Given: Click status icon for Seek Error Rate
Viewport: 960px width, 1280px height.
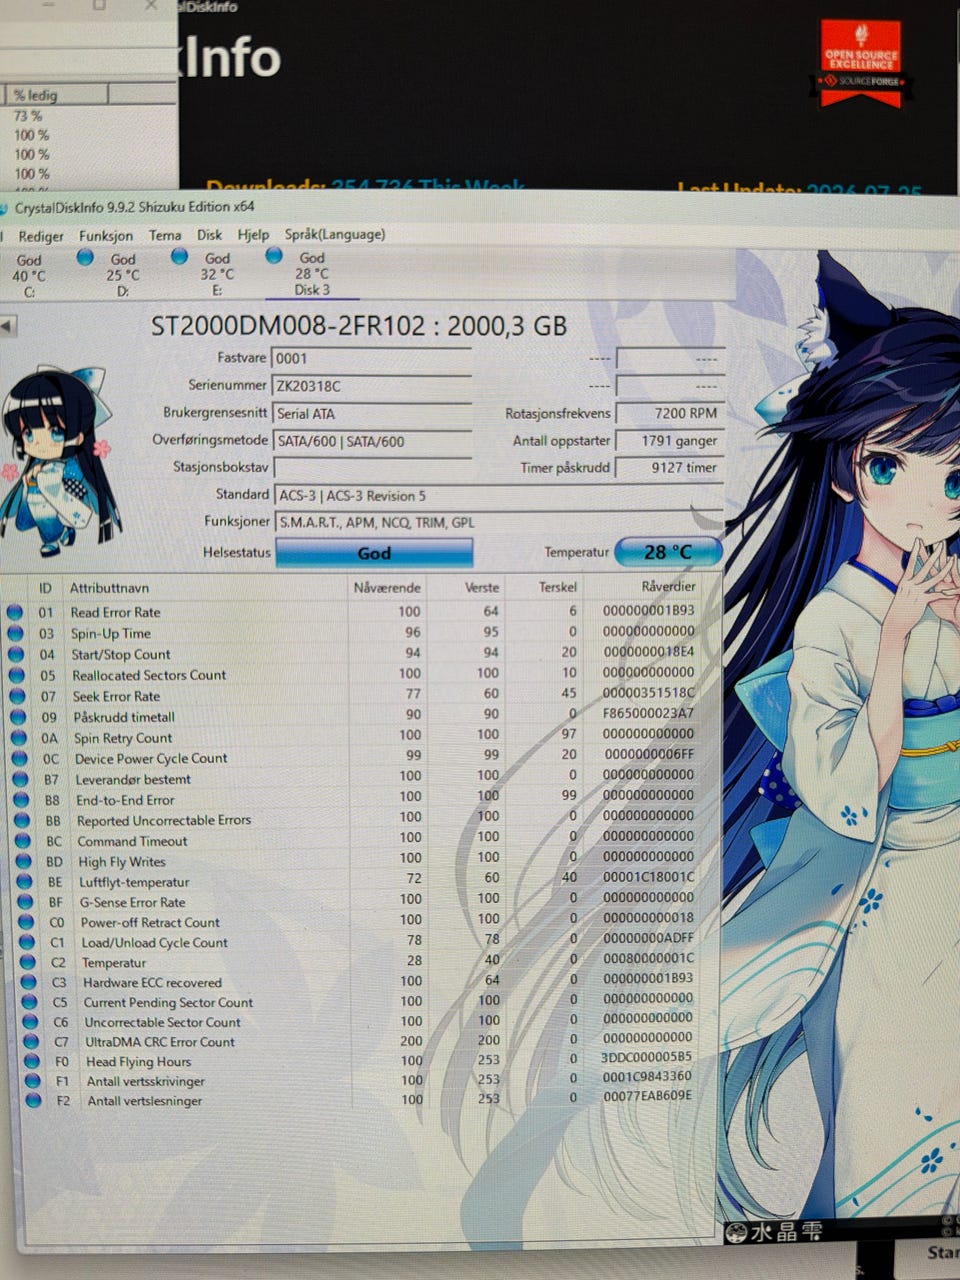Looking at the screenshot, I should pyautogui.click(x=18, y=696).
